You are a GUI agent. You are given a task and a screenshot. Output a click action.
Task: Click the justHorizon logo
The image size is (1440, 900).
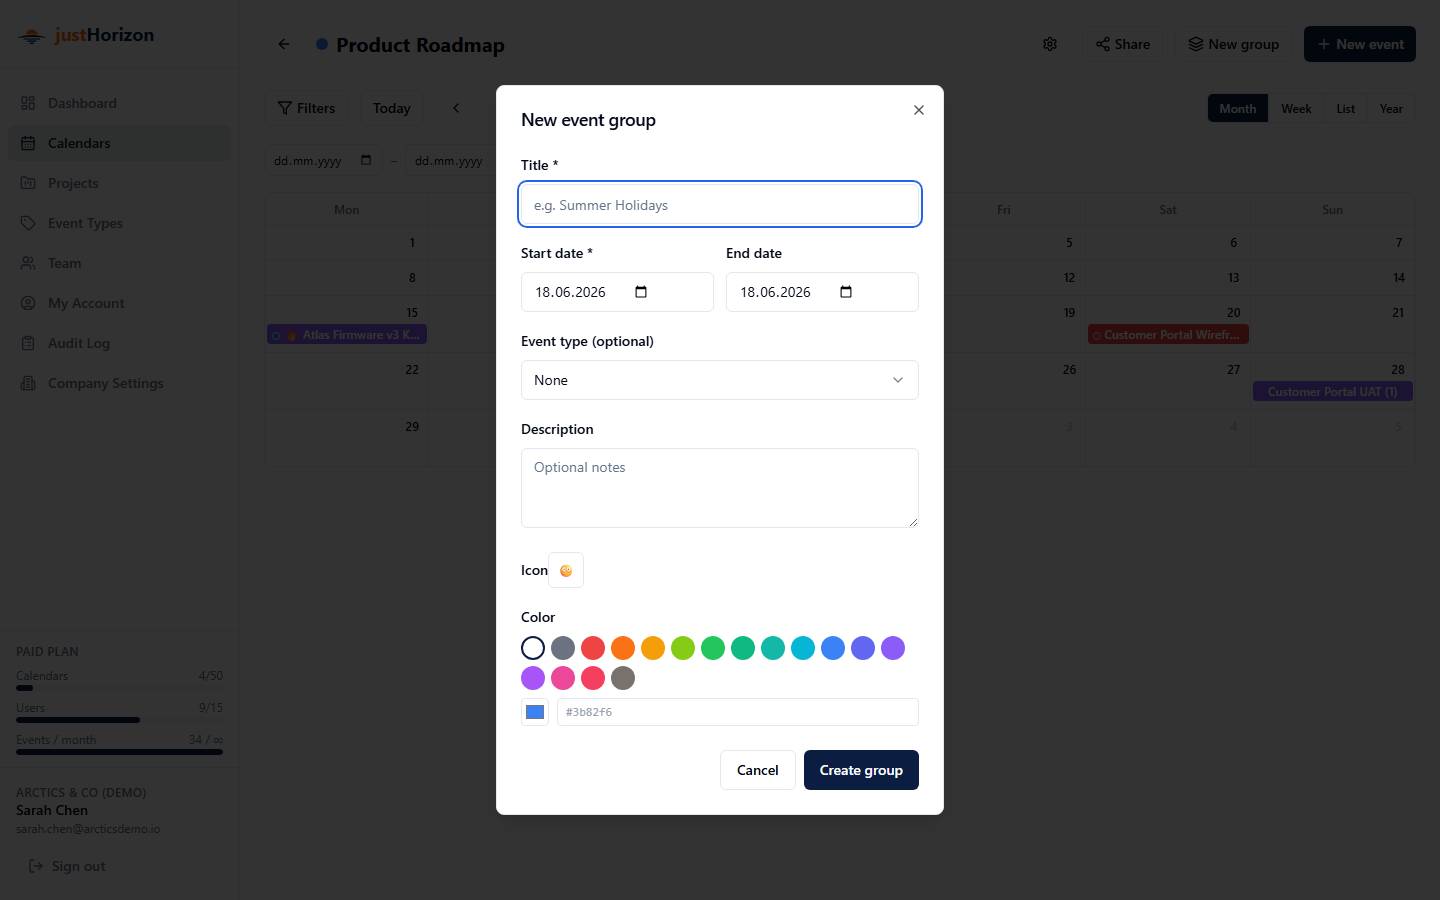[x=87, y=35]
